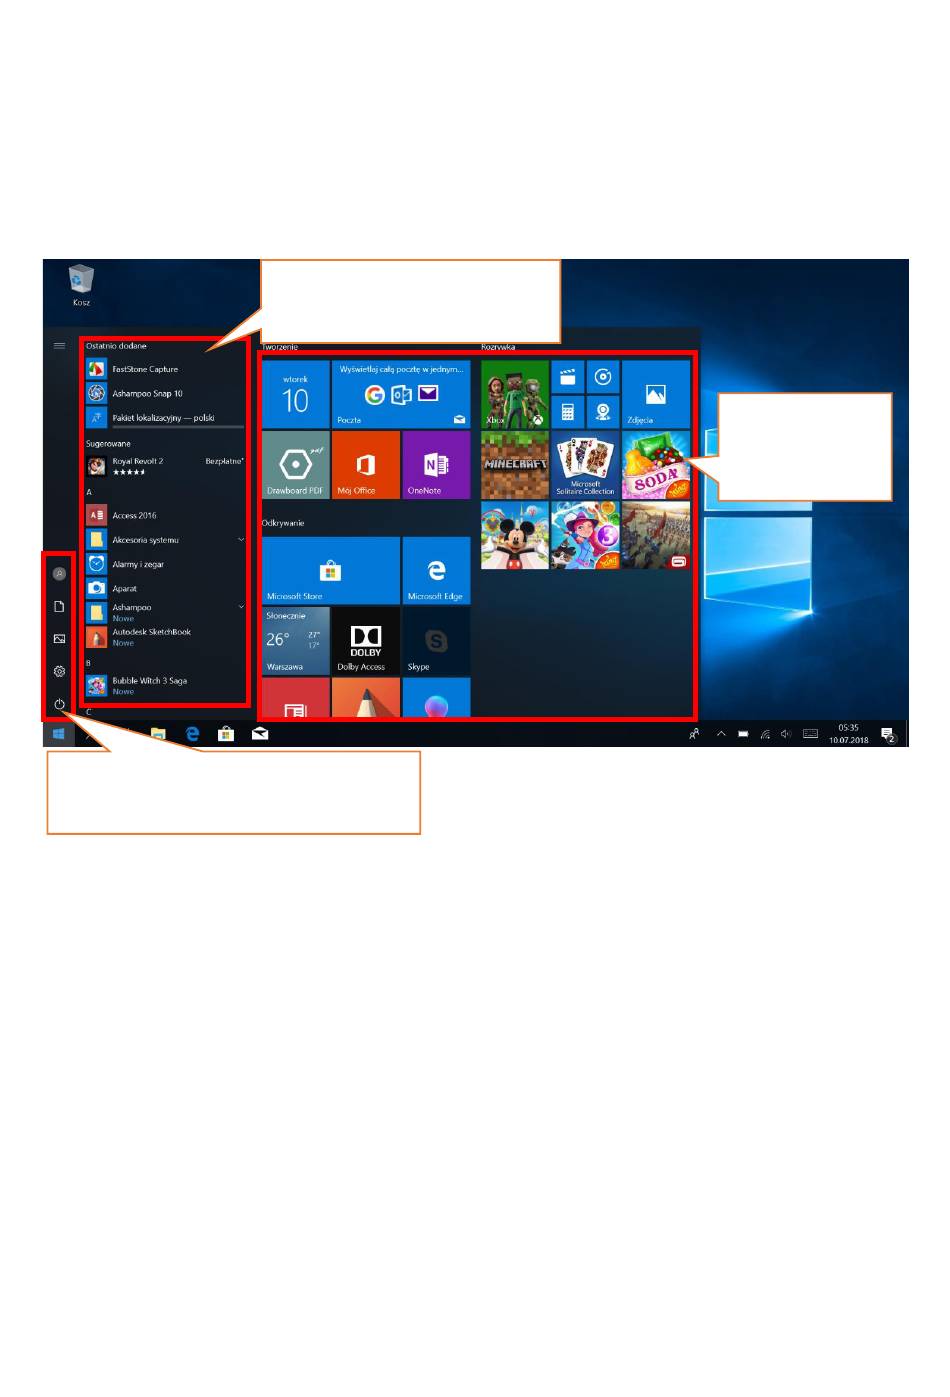950x1397 pixels.
Task: Open the army battle game tile
Action: (656, 535)
